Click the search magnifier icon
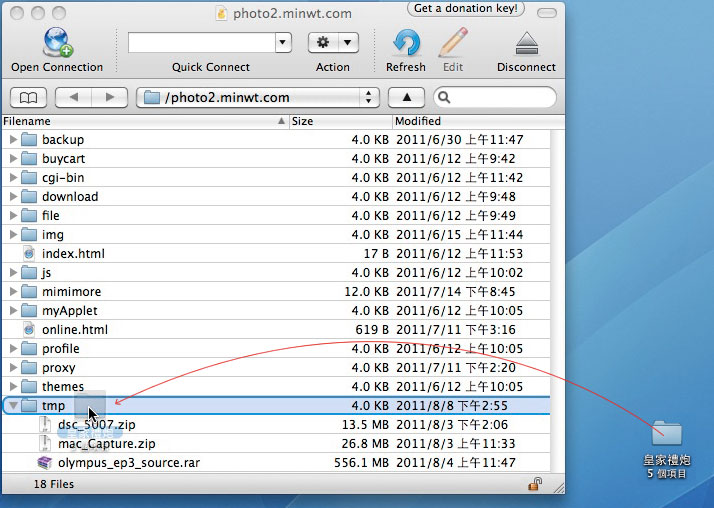This screenshot has height=508, width=714. 444,97
